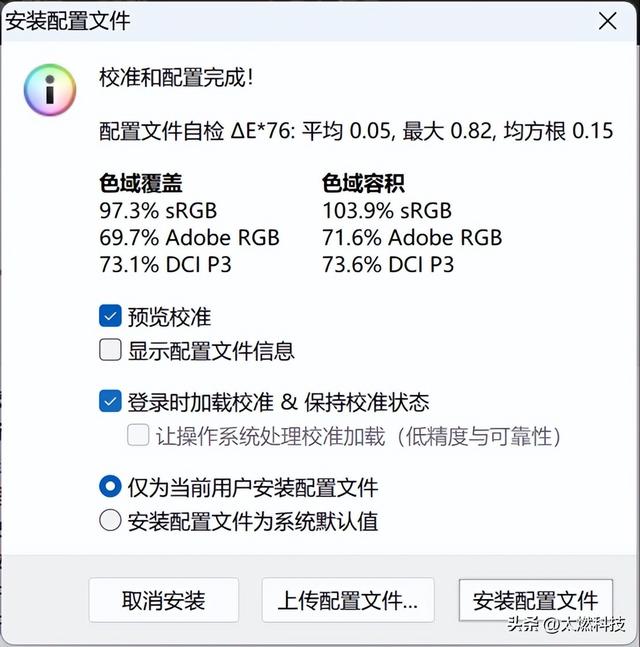The width and height of the screenshot is (640, 647).
Task: Confirm with the 安装配置文件 button
Action: point(535,600)
